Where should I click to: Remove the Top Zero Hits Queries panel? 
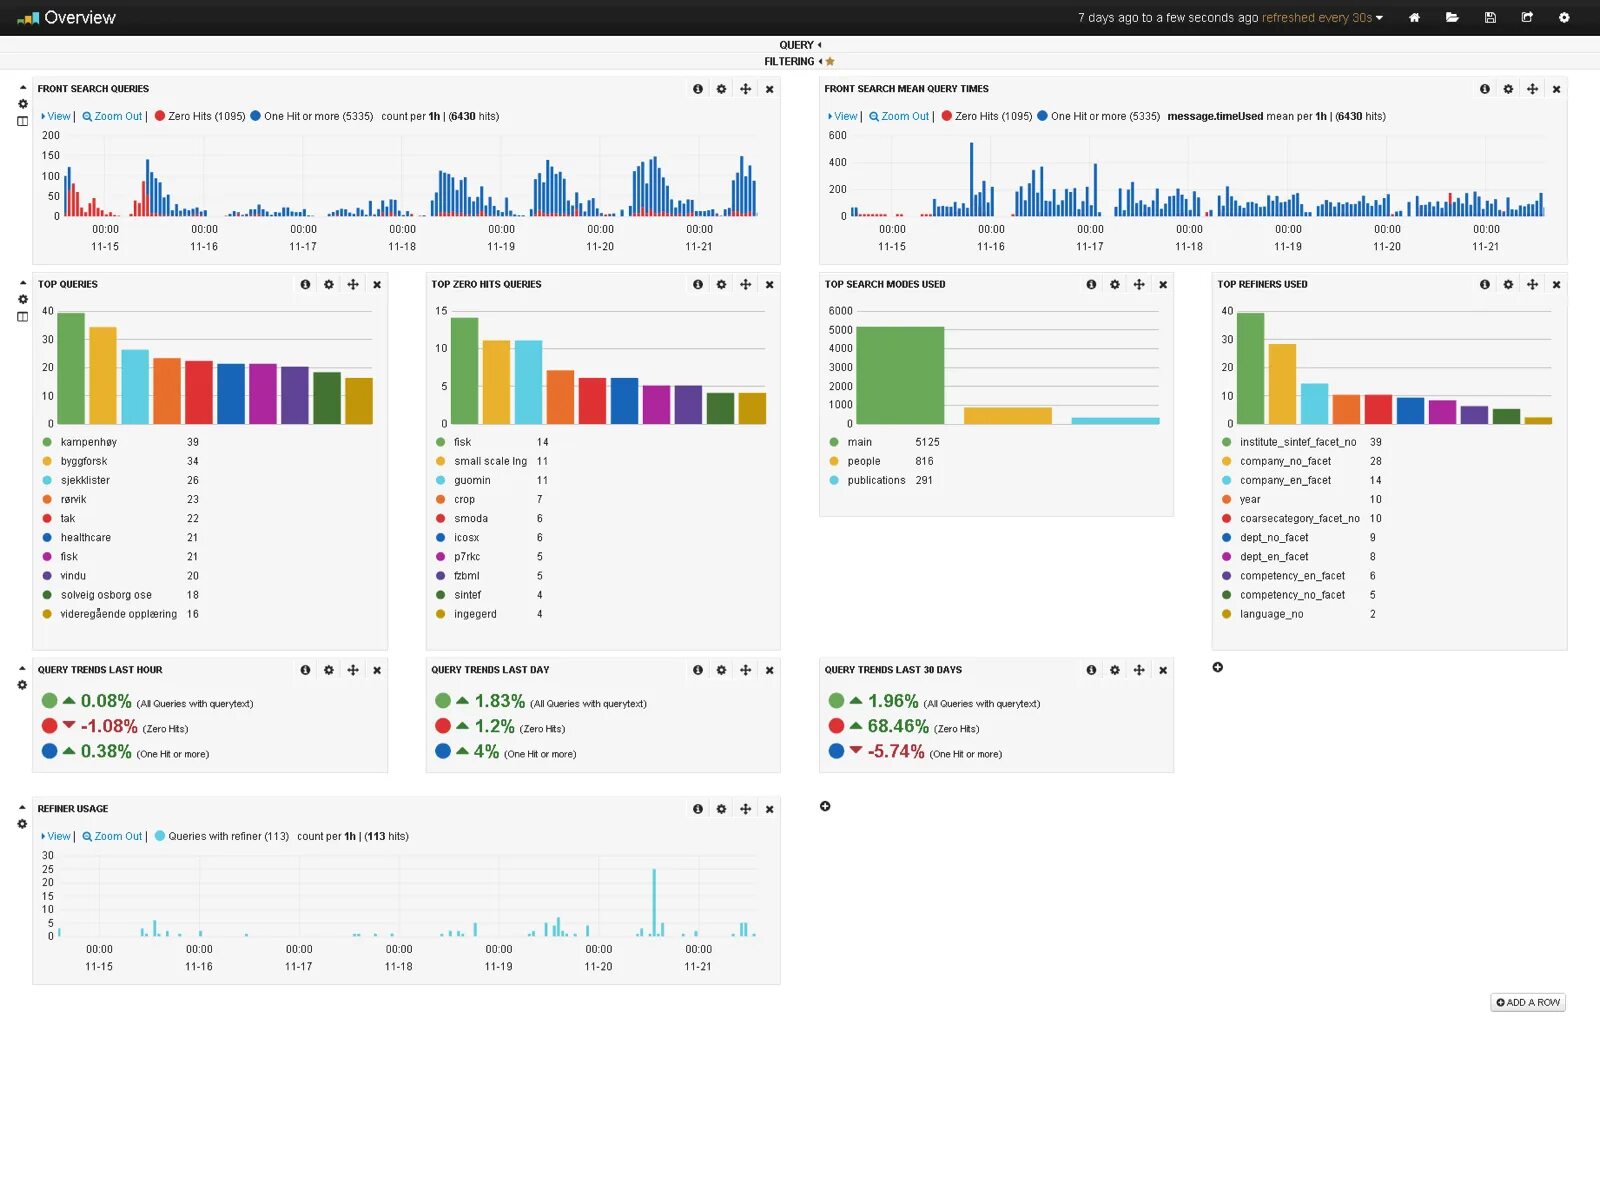(x=769, y=285)
